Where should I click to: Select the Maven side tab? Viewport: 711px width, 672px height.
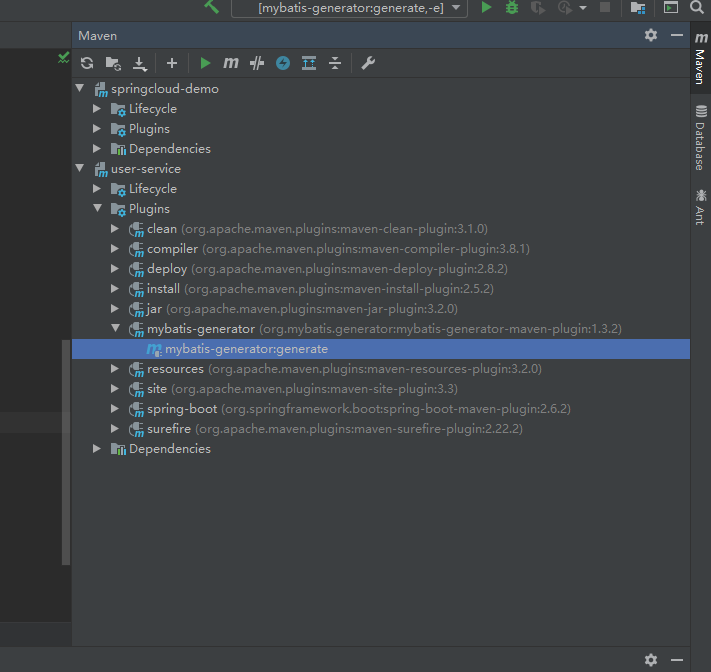tap(701, 58)
